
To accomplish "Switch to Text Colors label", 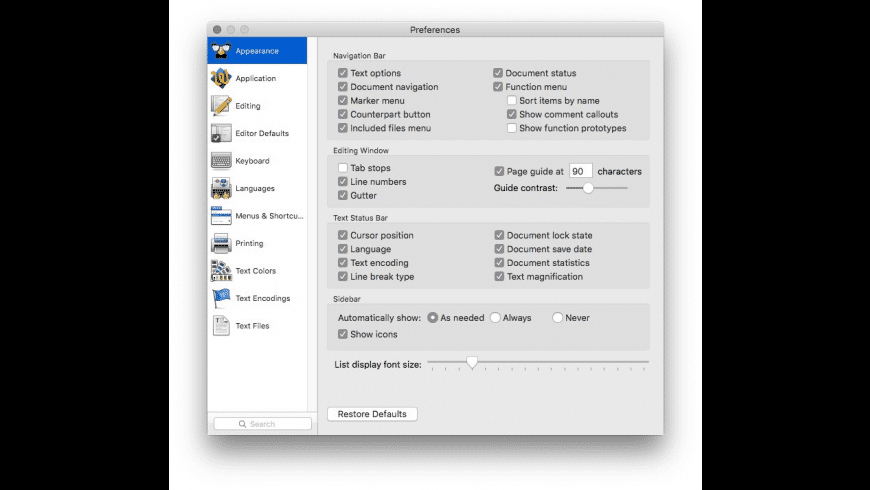I will 255,271.
